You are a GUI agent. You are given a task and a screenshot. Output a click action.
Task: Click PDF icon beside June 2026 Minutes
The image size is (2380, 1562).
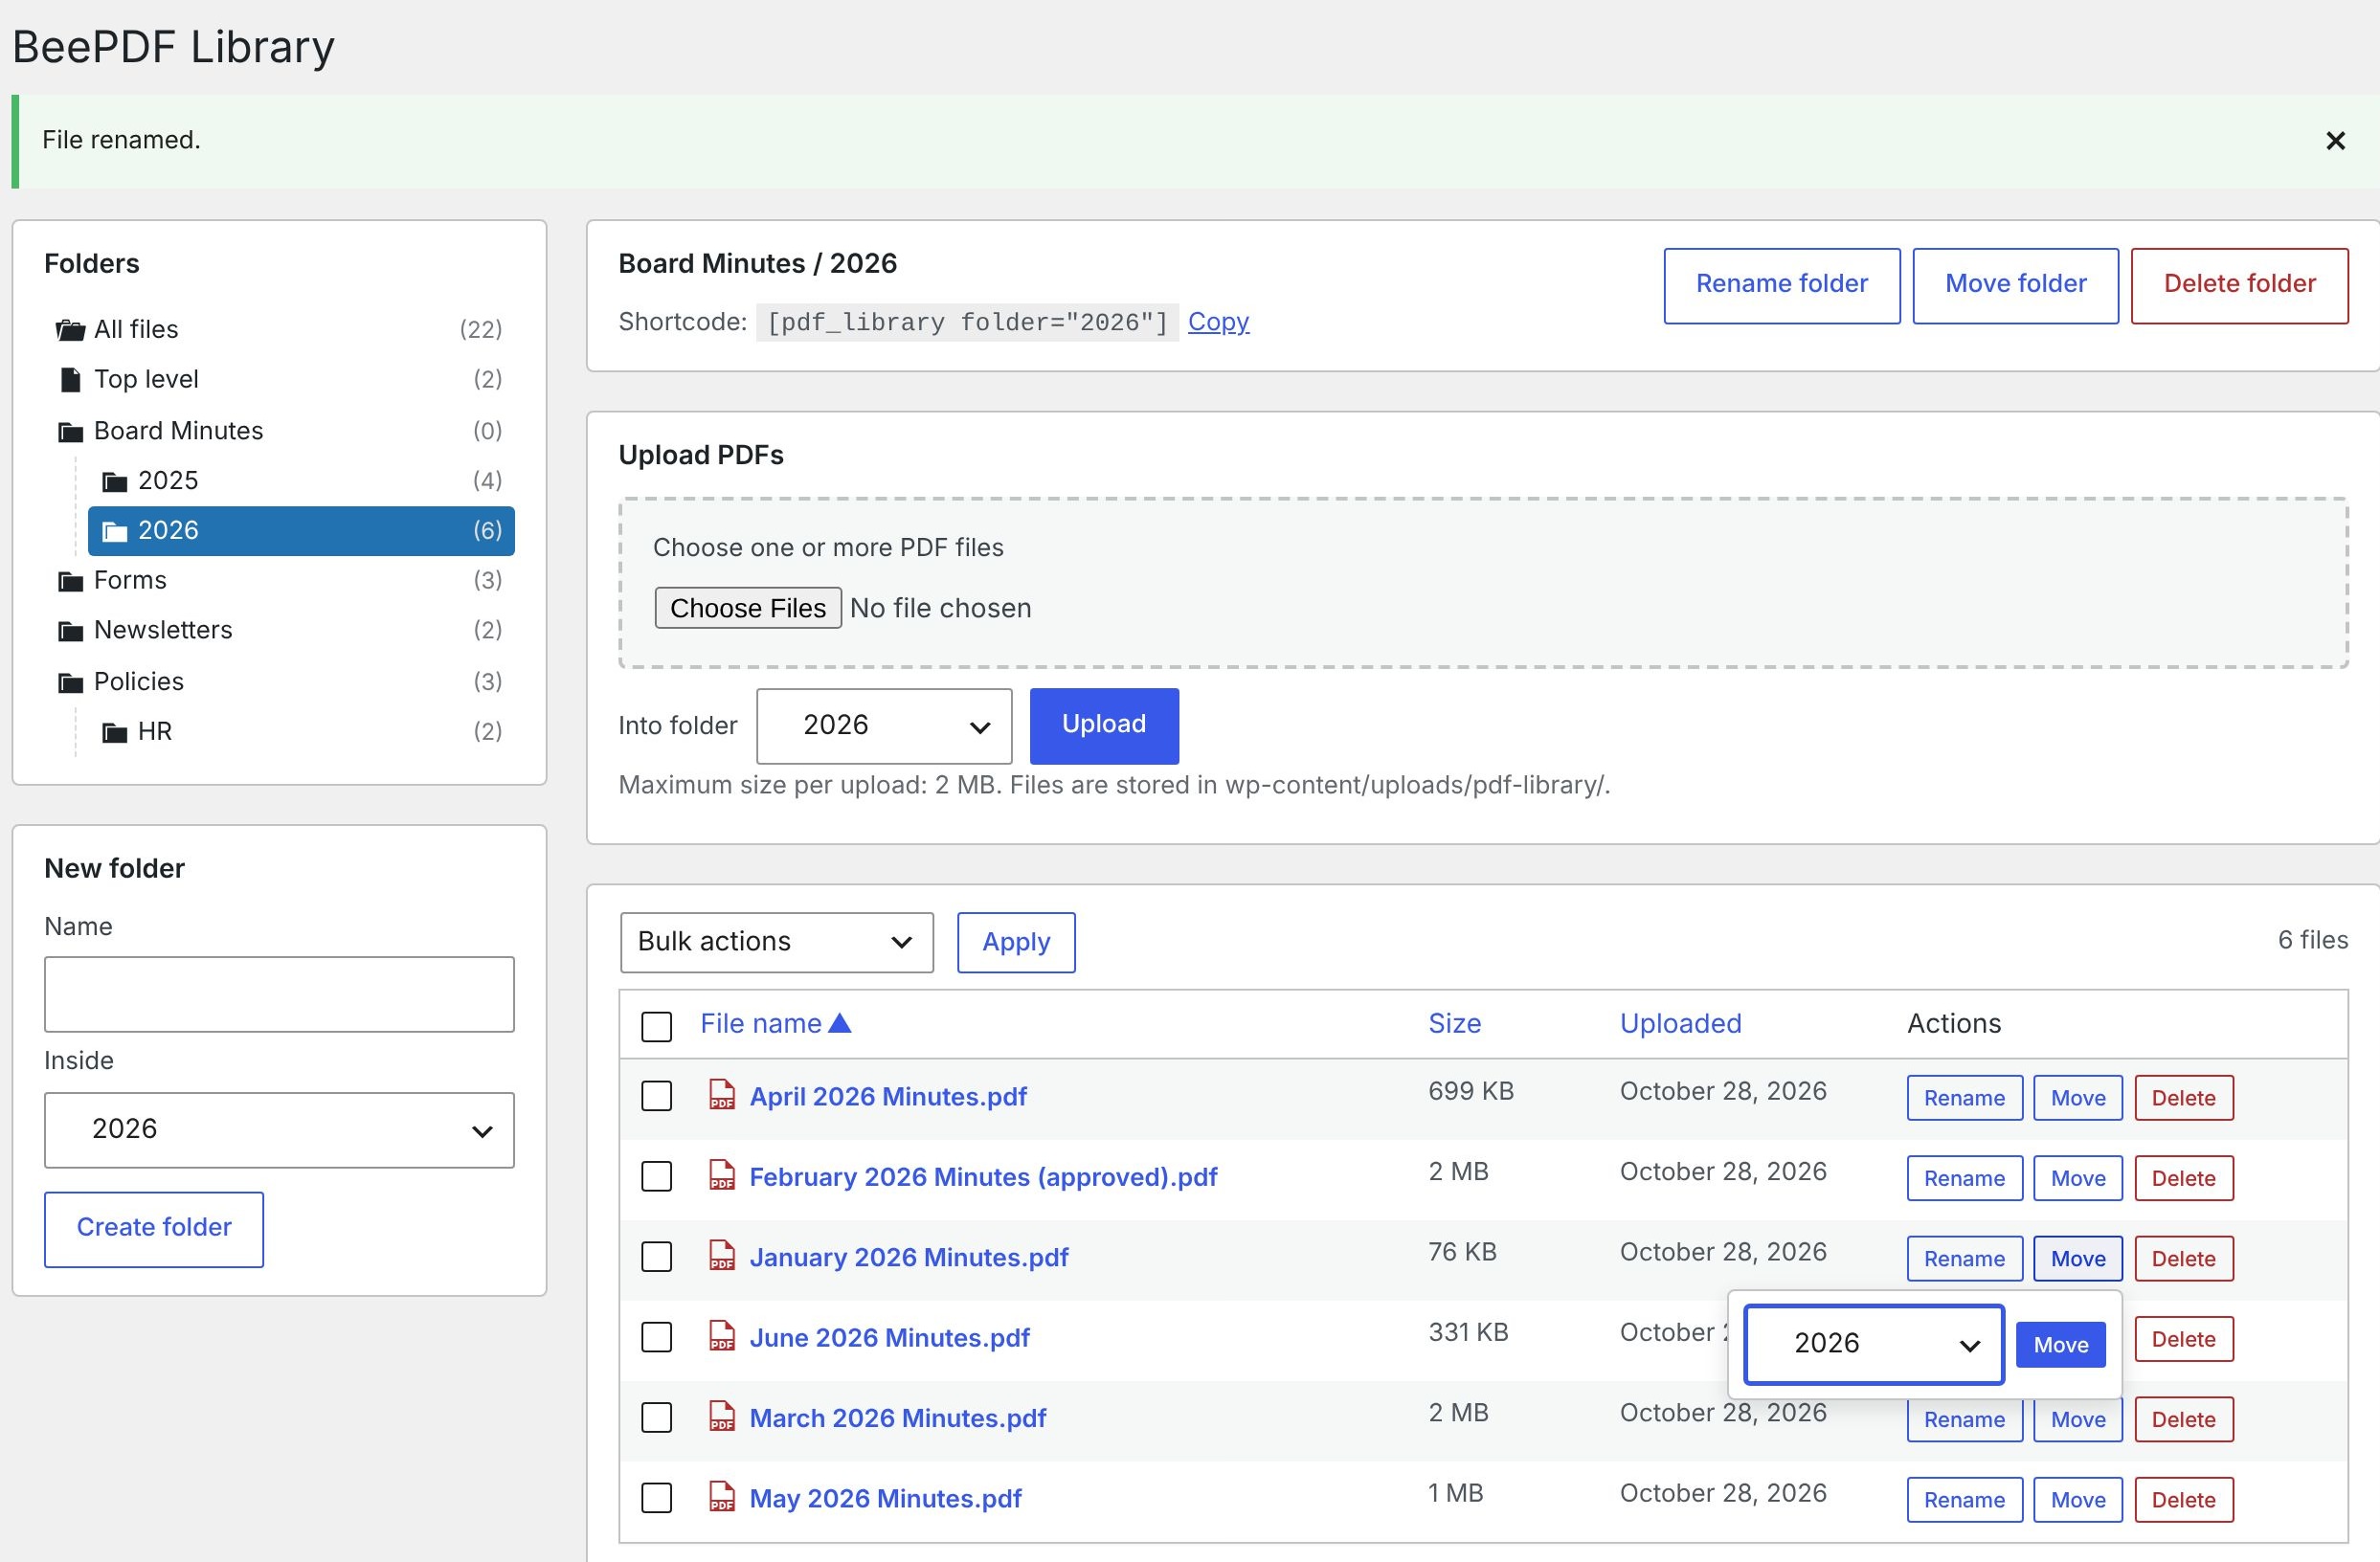pyautogui.click(x=722, y=1335)
